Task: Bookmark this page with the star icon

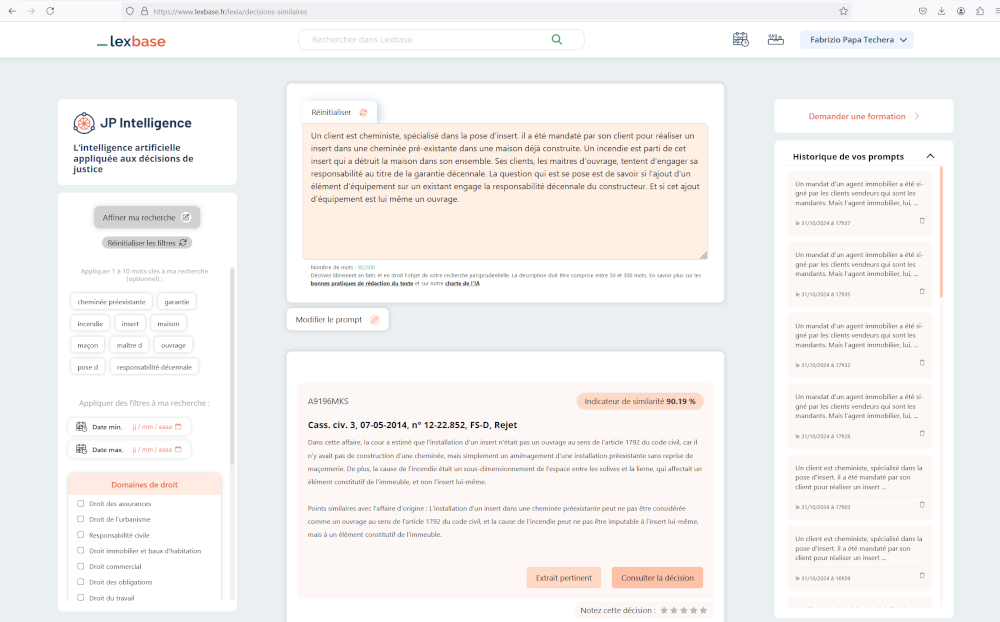Action: click(844, 11)
